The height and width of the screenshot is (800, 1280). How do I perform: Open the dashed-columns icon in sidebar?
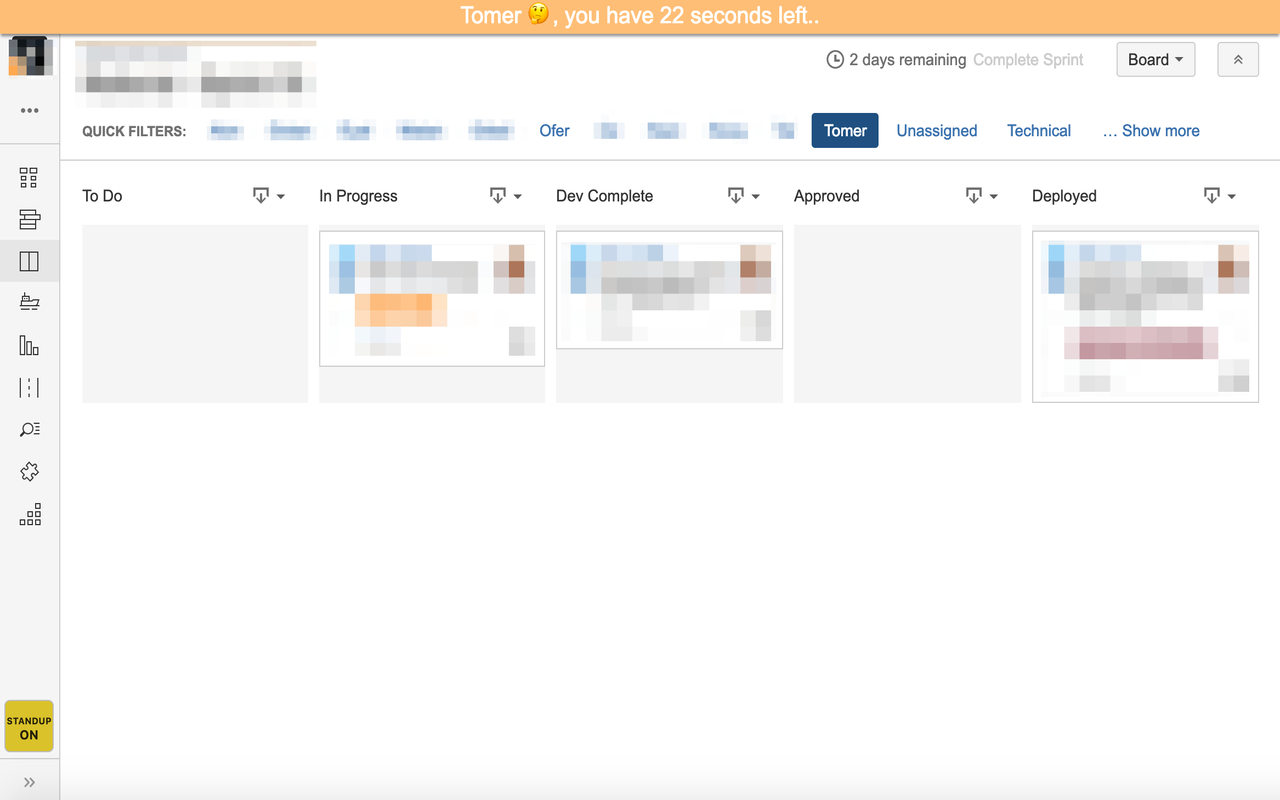(29, 388)
